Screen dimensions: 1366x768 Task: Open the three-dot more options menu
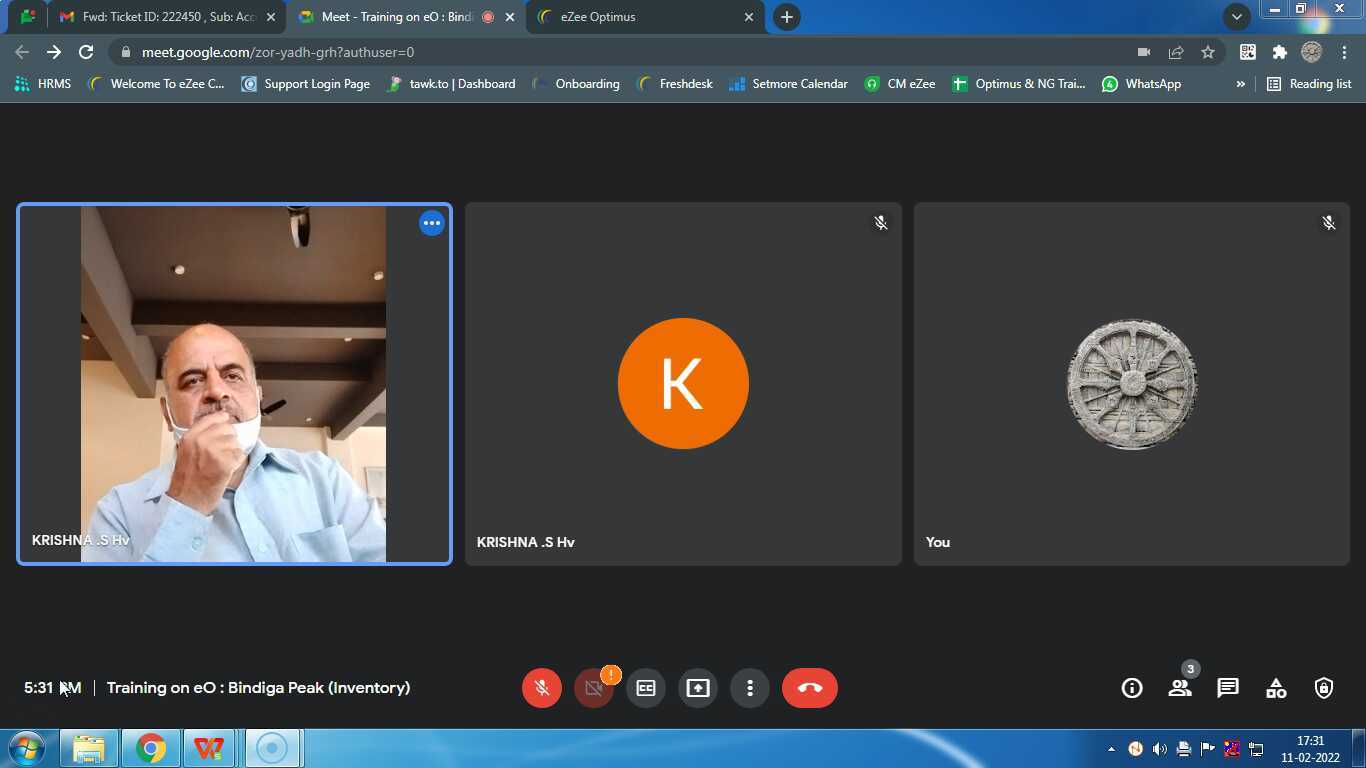pyautogui.click(x=750, y=688)
